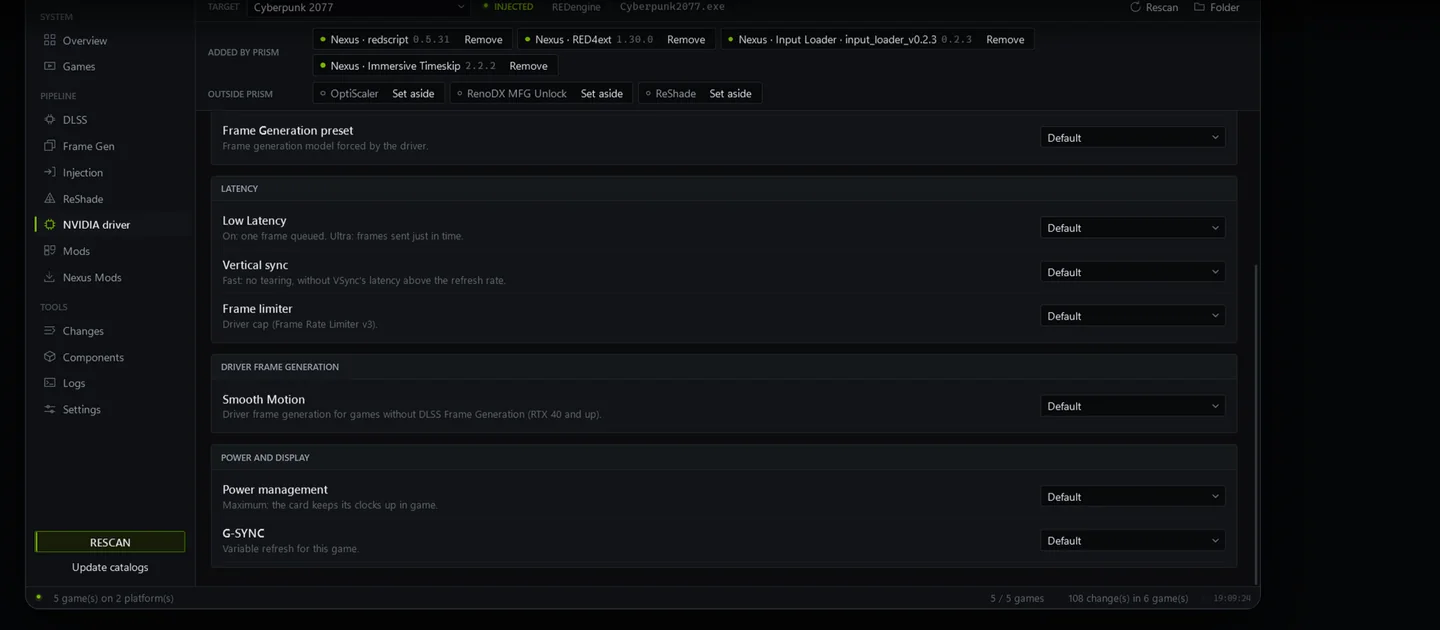Click the Cyberpunk2077.exe text
Screen dimensions: 1440x630
[672, 7]
